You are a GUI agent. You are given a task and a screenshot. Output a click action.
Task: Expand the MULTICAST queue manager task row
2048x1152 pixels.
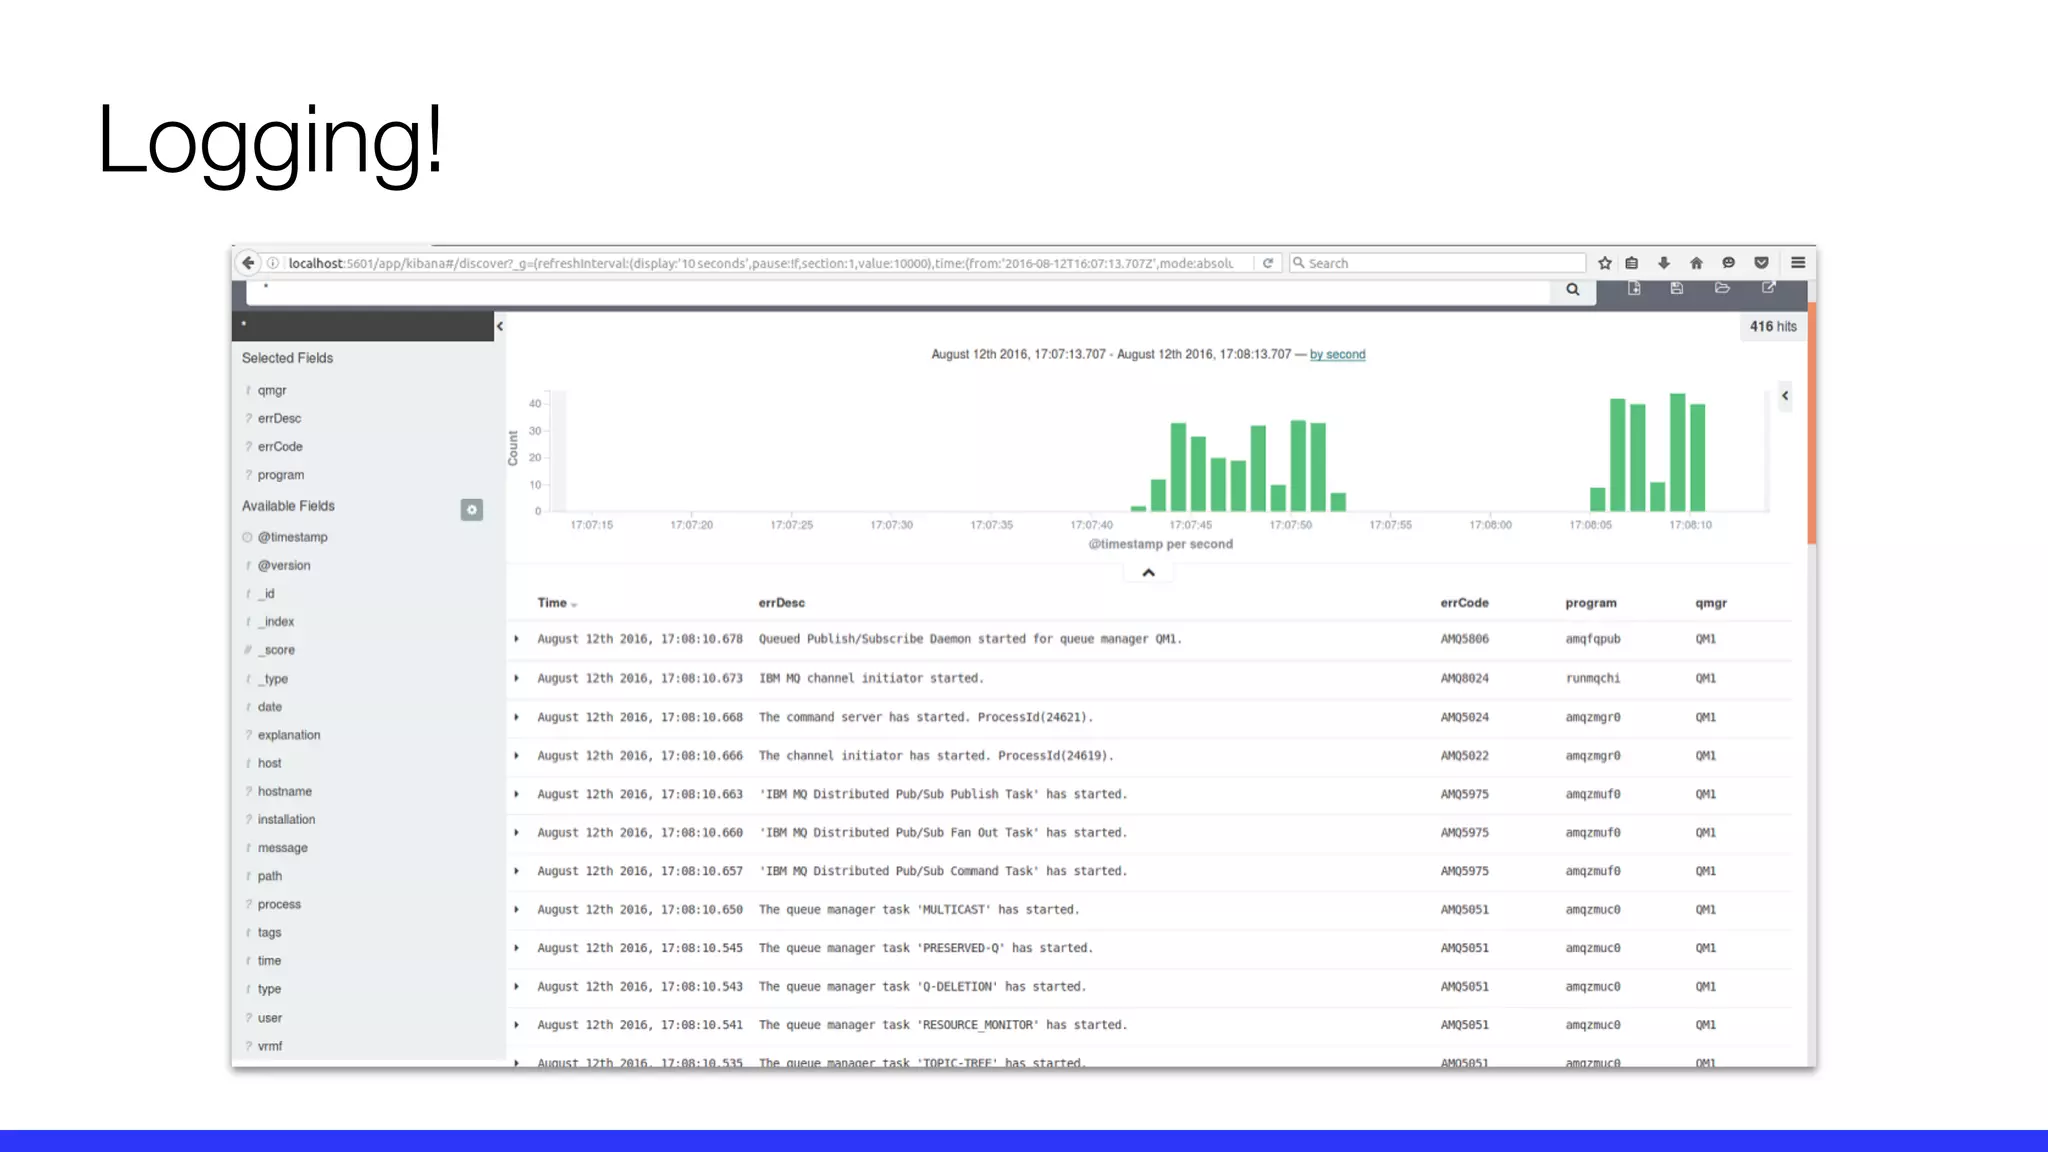[x=517, y=910]
